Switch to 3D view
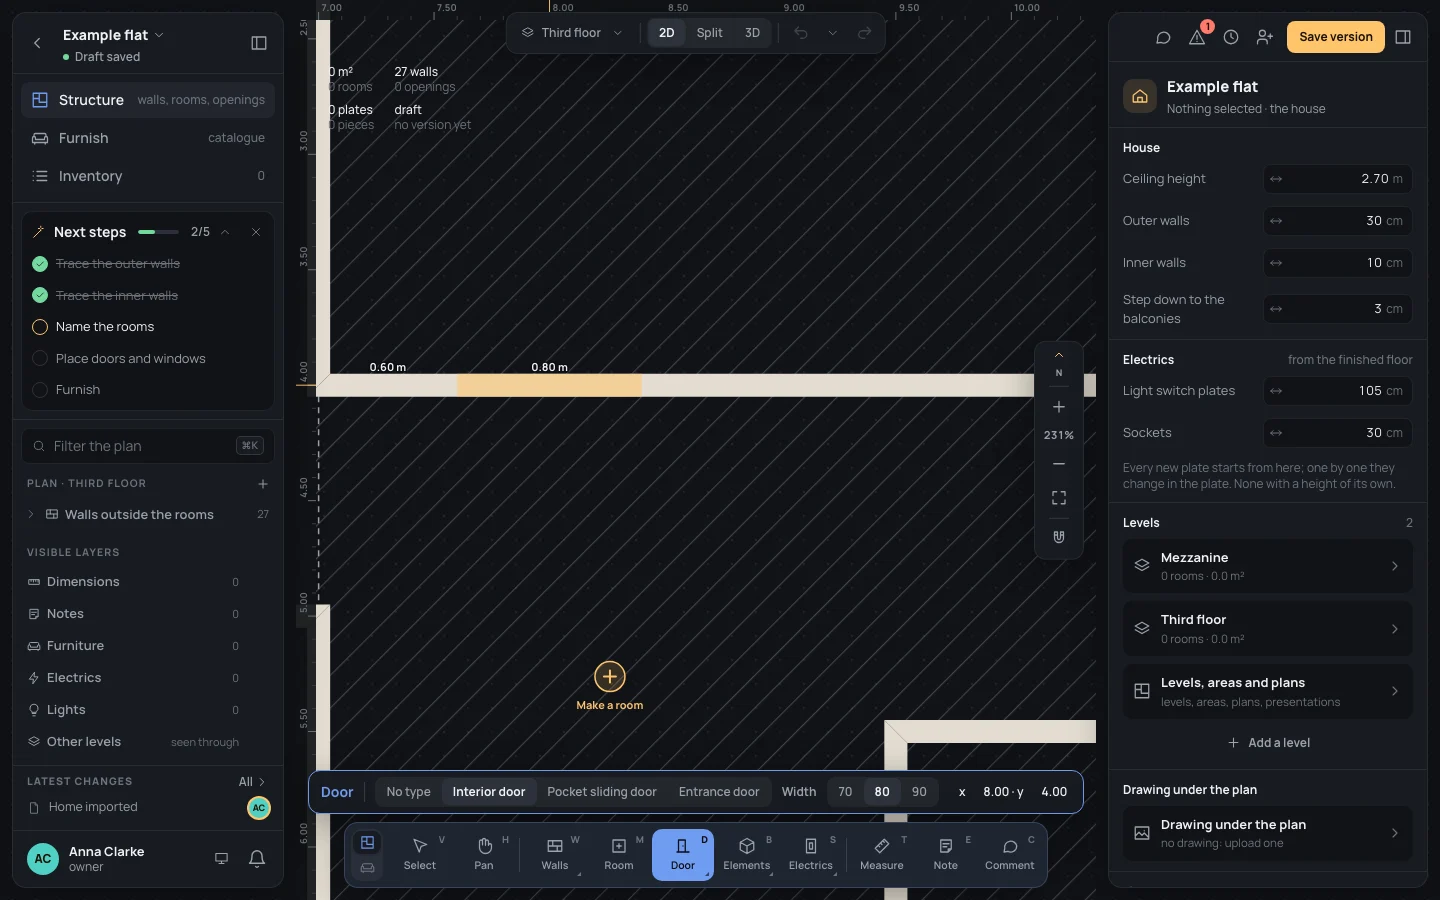The image size is (1440, 900). pyautogui.click(x=752, y=33)
